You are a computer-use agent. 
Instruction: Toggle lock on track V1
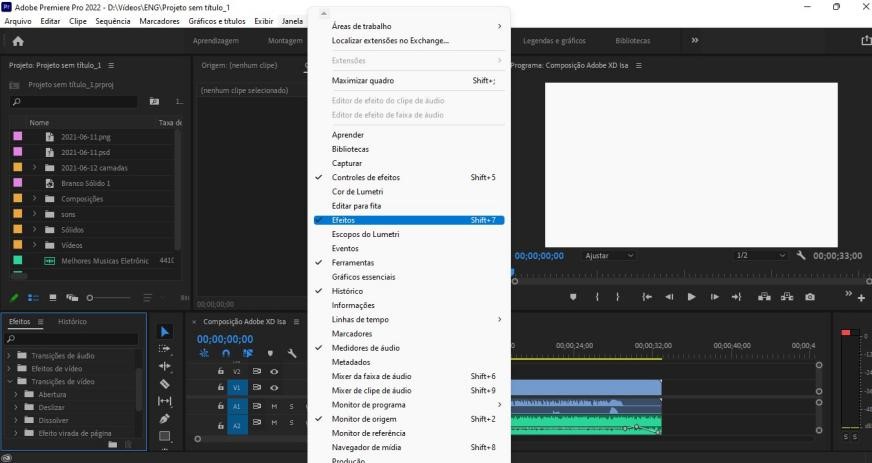pyautogui.click(x=221, y=388)
